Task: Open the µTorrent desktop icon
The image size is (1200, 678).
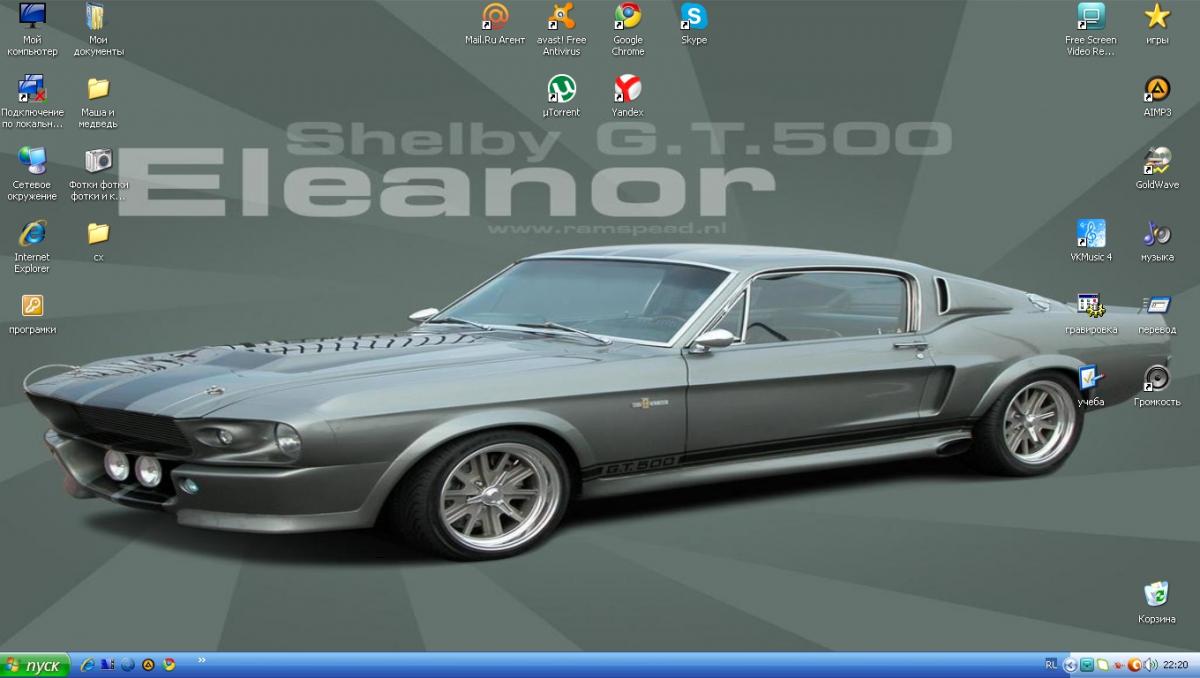Action: (x=561, y=89)
